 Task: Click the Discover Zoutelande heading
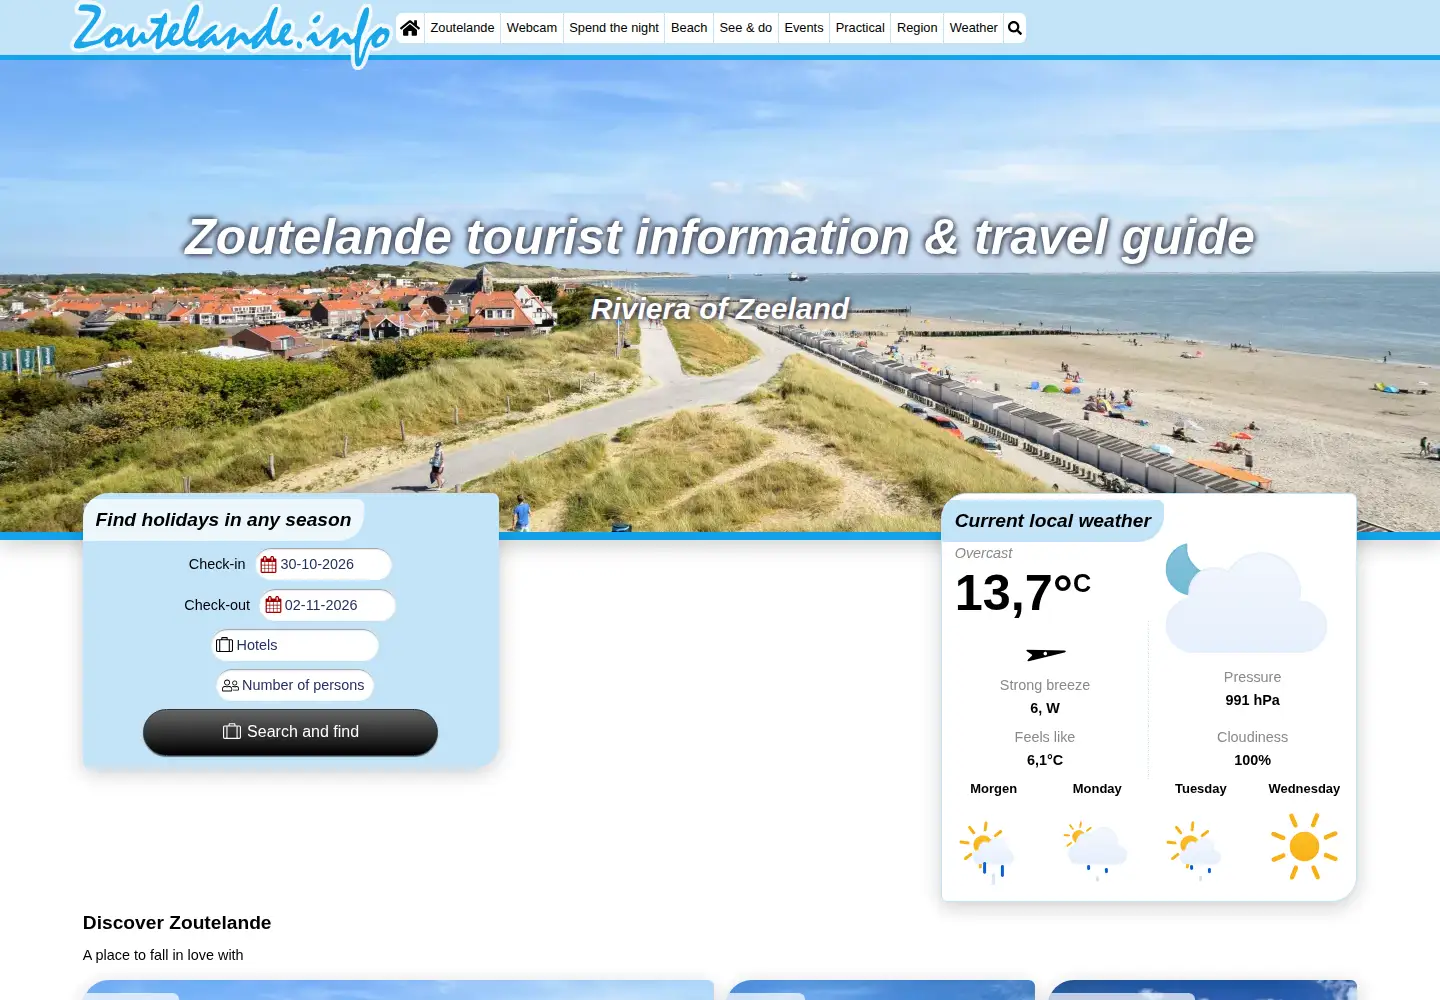[177, 923]
